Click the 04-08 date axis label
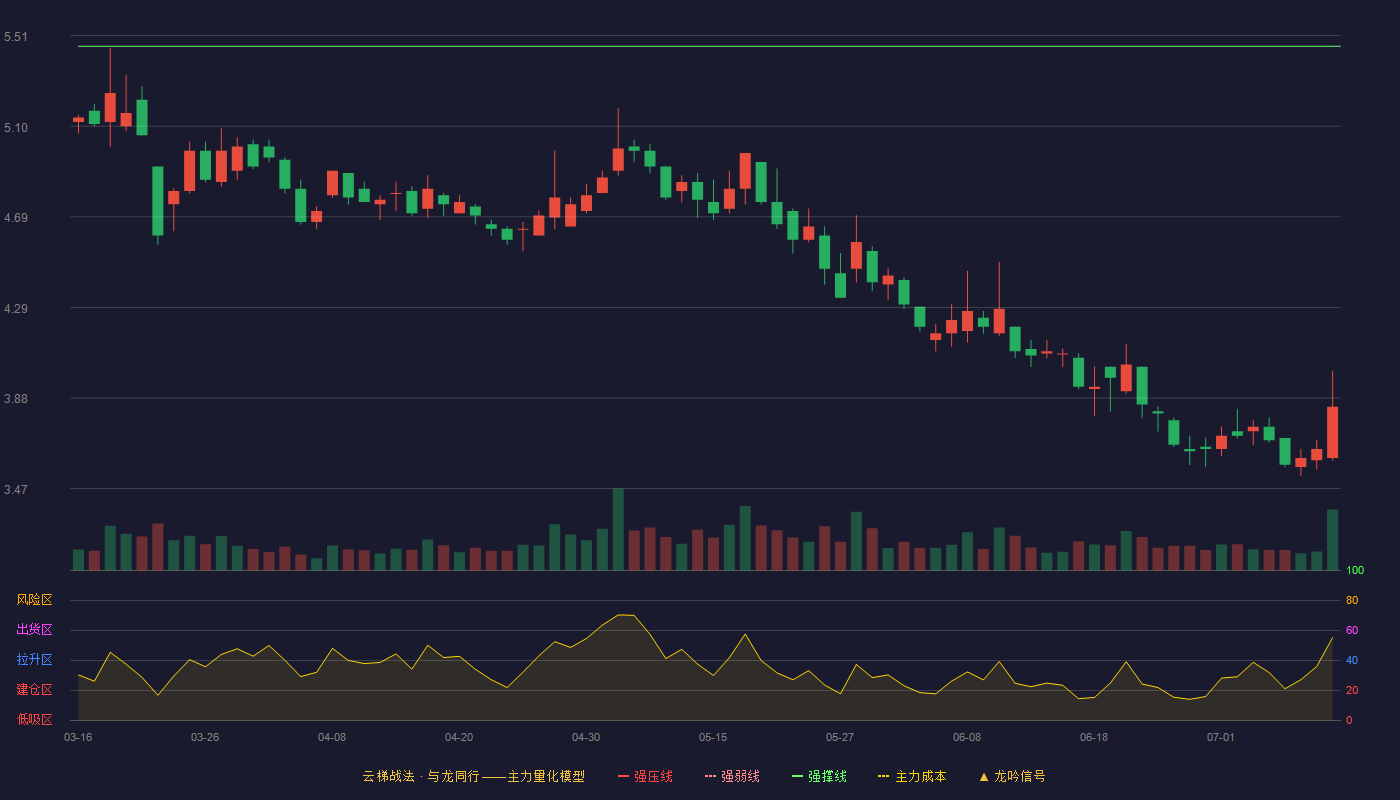The height and width of the screenshot is (800, 1400). pyautogui.click(x=332, y=737)
